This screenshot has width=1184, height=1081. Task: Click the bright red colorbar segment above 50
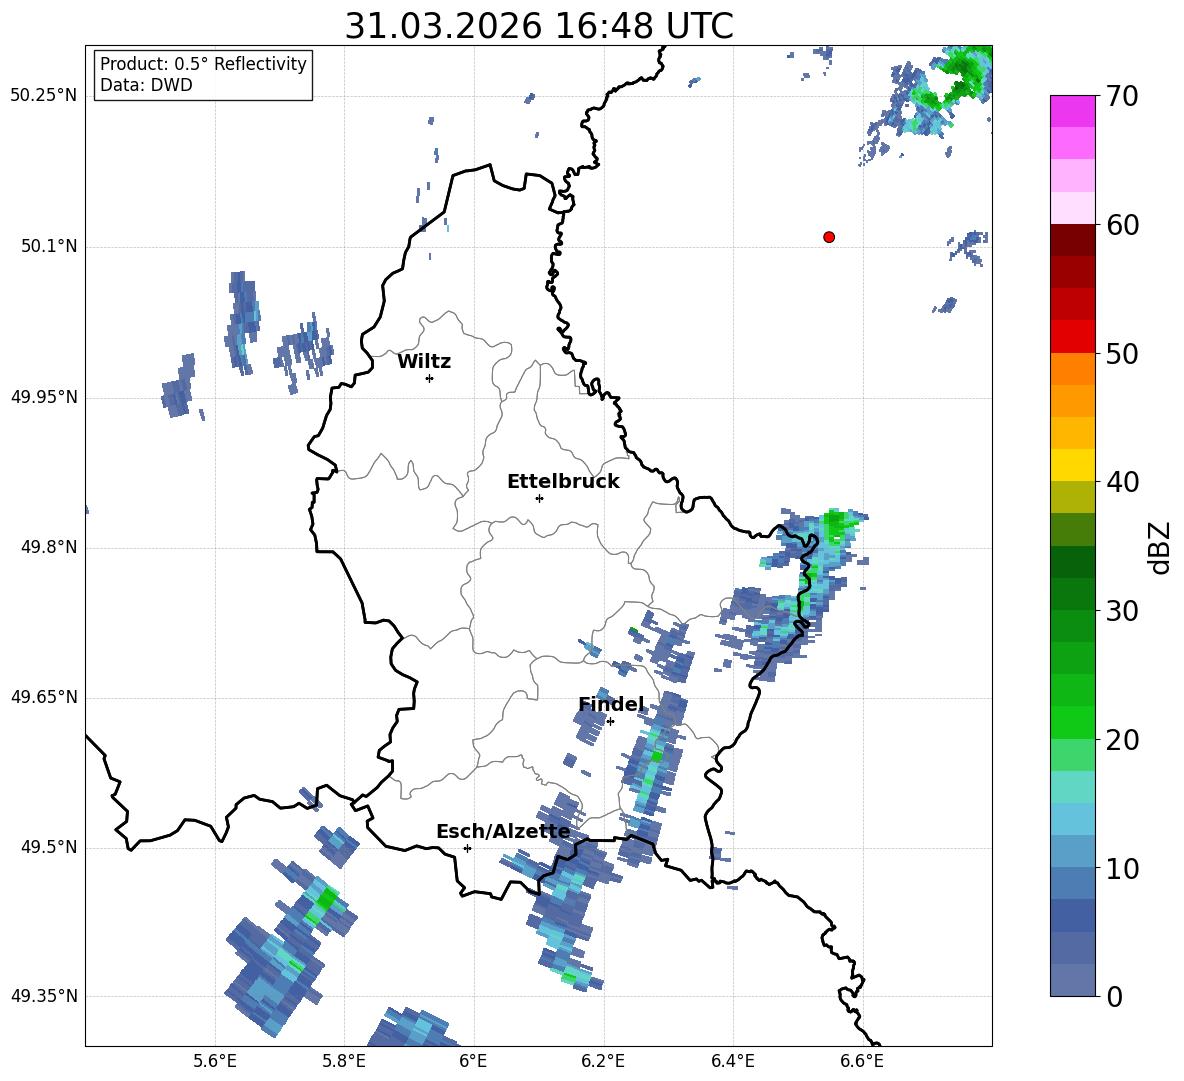click(1072, 337)
